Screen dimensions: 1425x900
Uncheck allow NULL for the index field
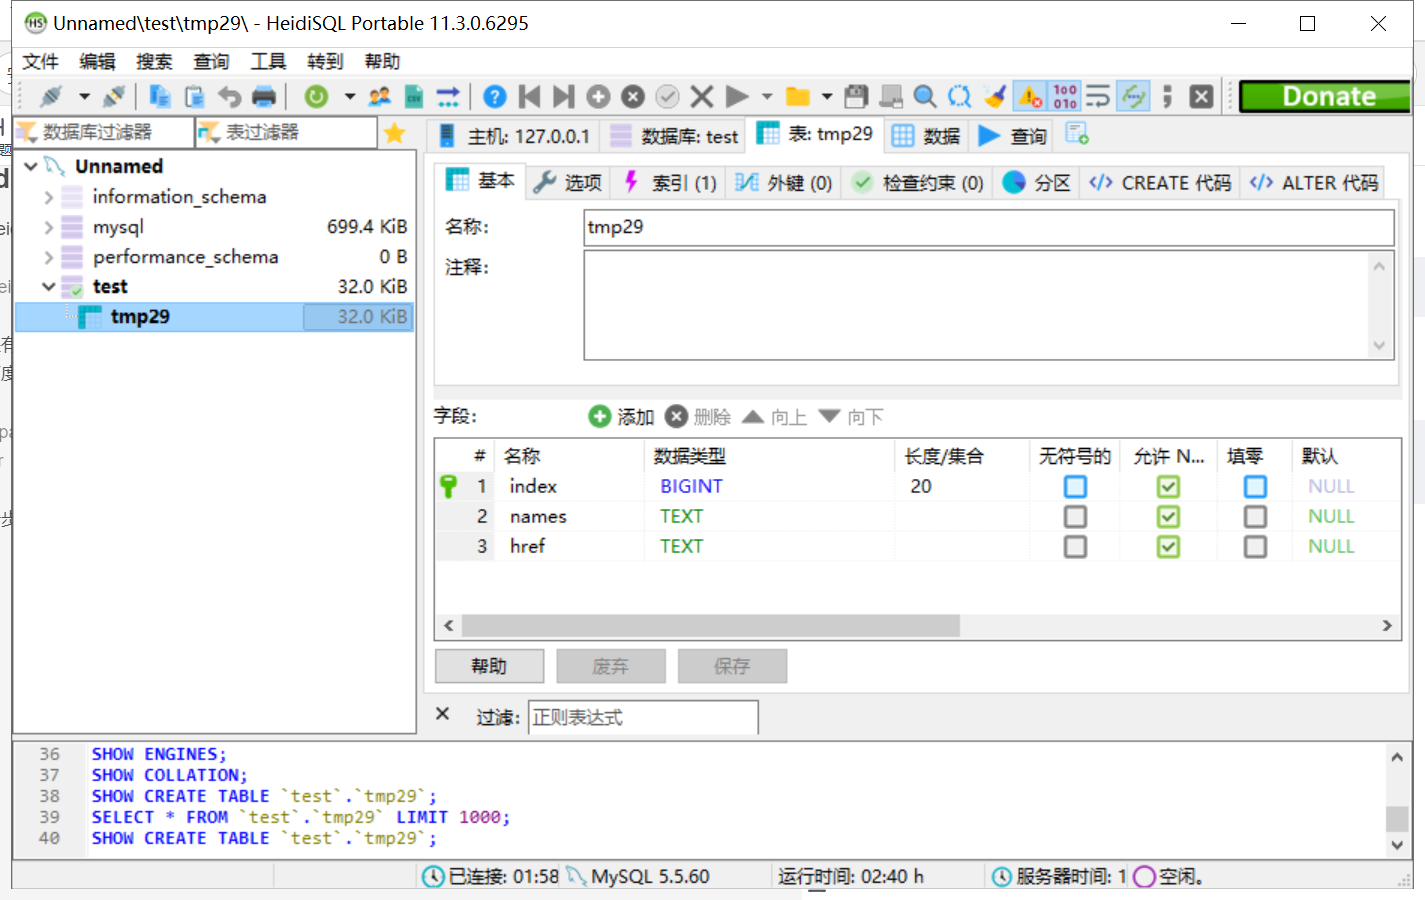1168,486
